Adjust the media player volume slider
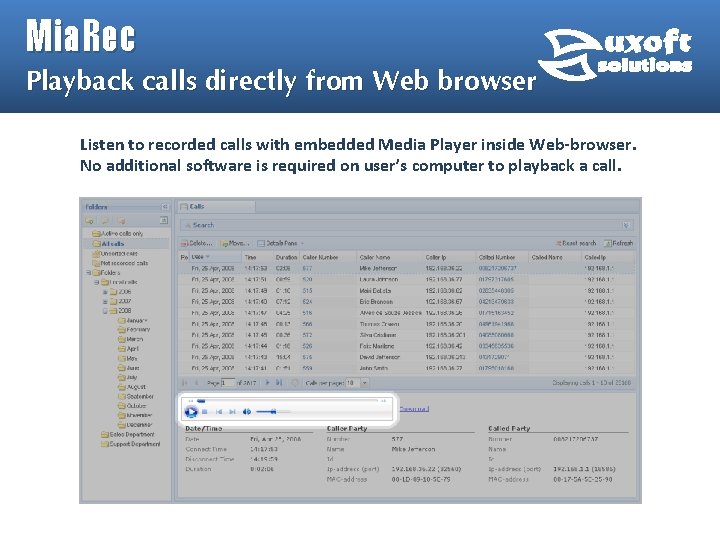Screen dimensions: 720x540 pos(273,412)
